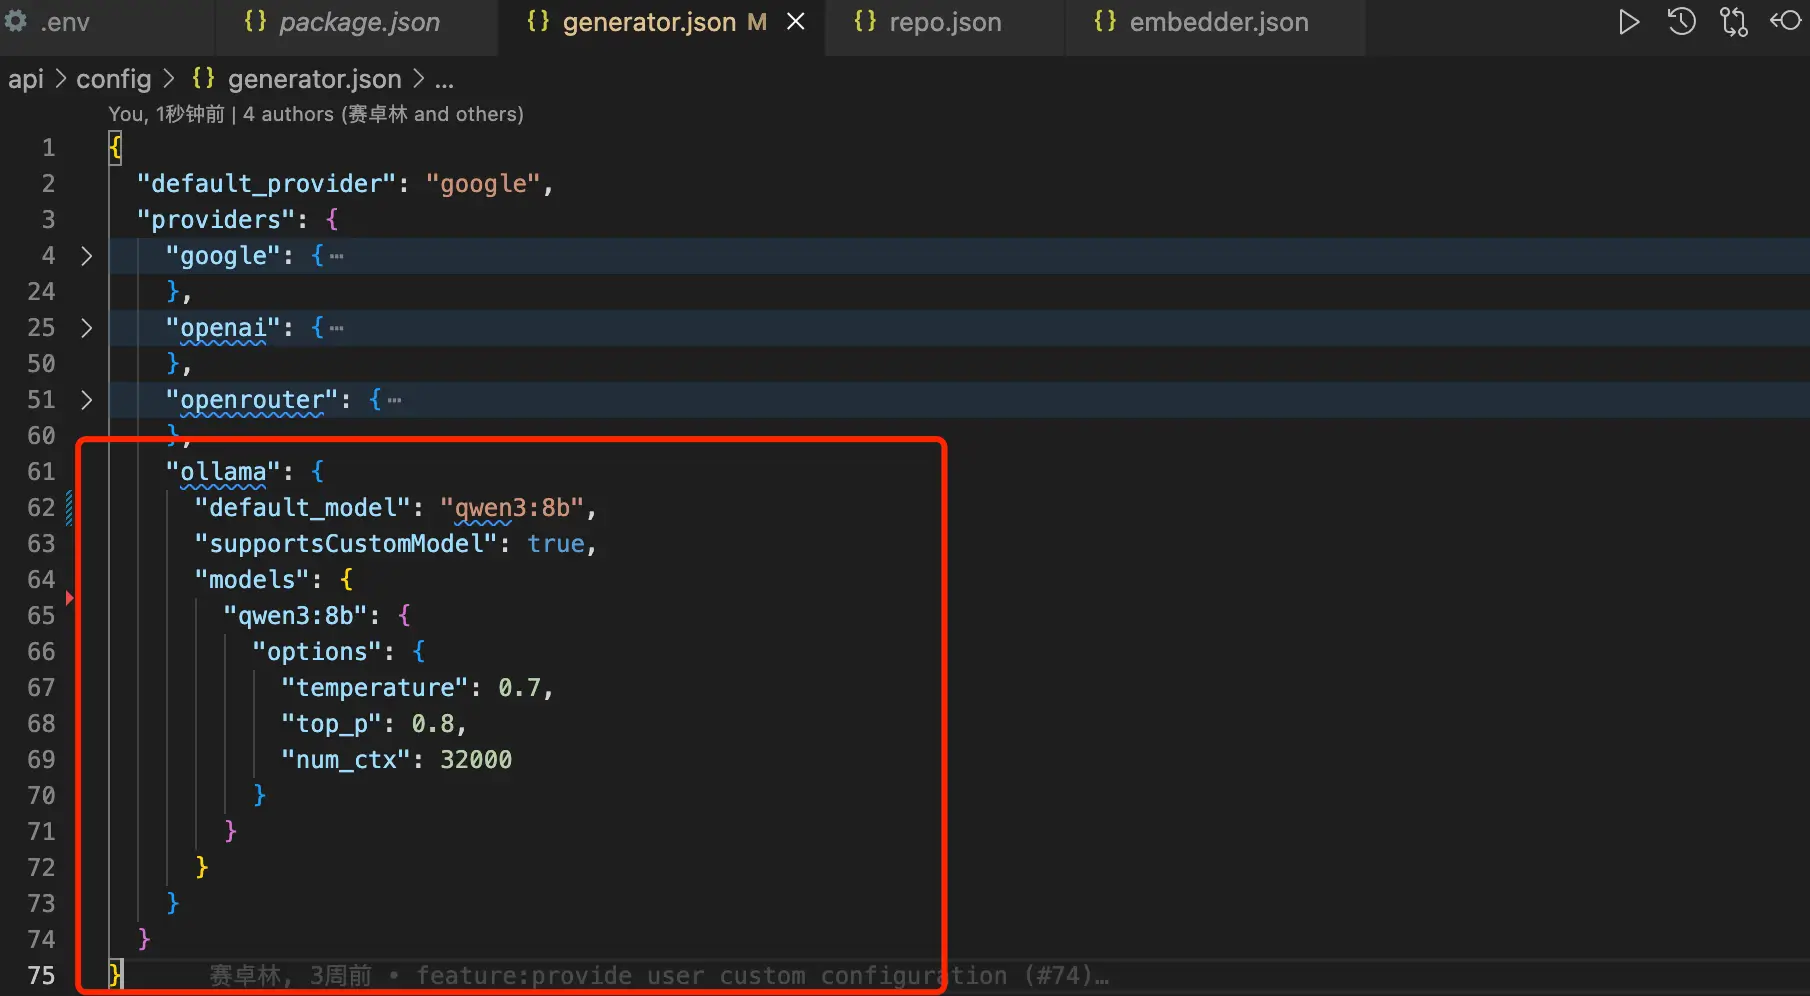Click line number 1 in gutter
This screenshot has width=1810, height=996.
pos(48,148)
